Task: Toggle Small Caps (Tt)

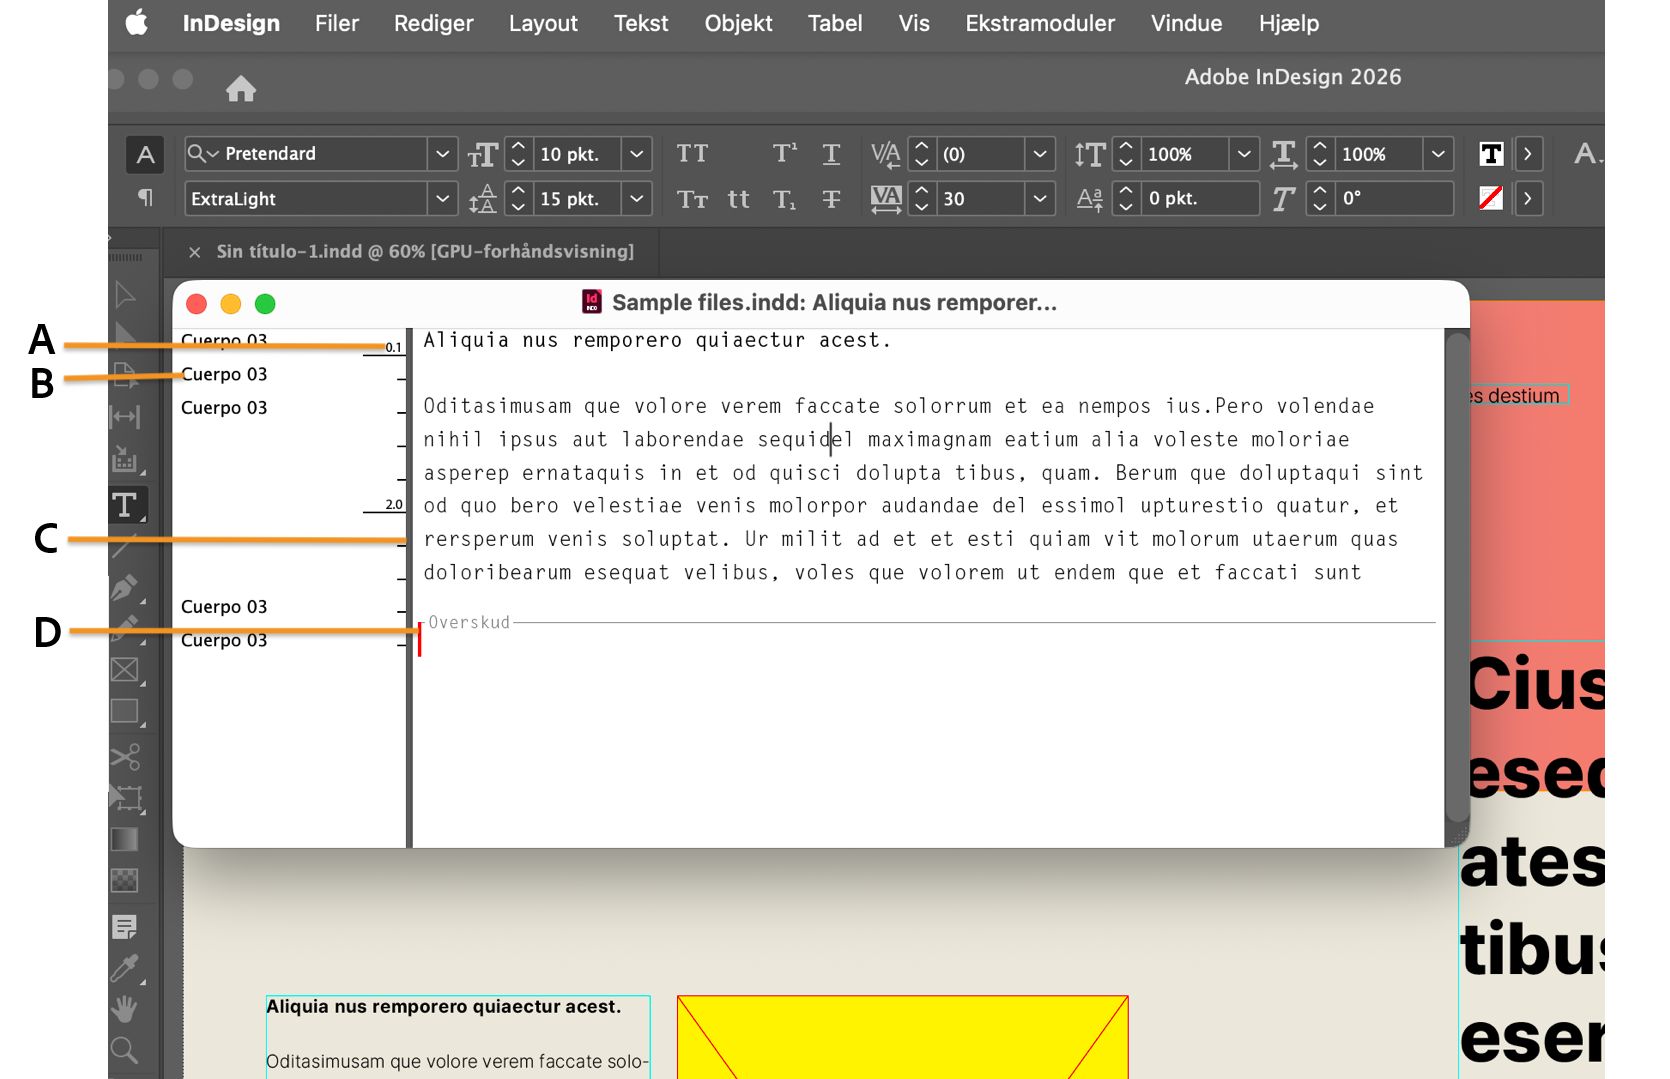Action: tap(692, 199)
